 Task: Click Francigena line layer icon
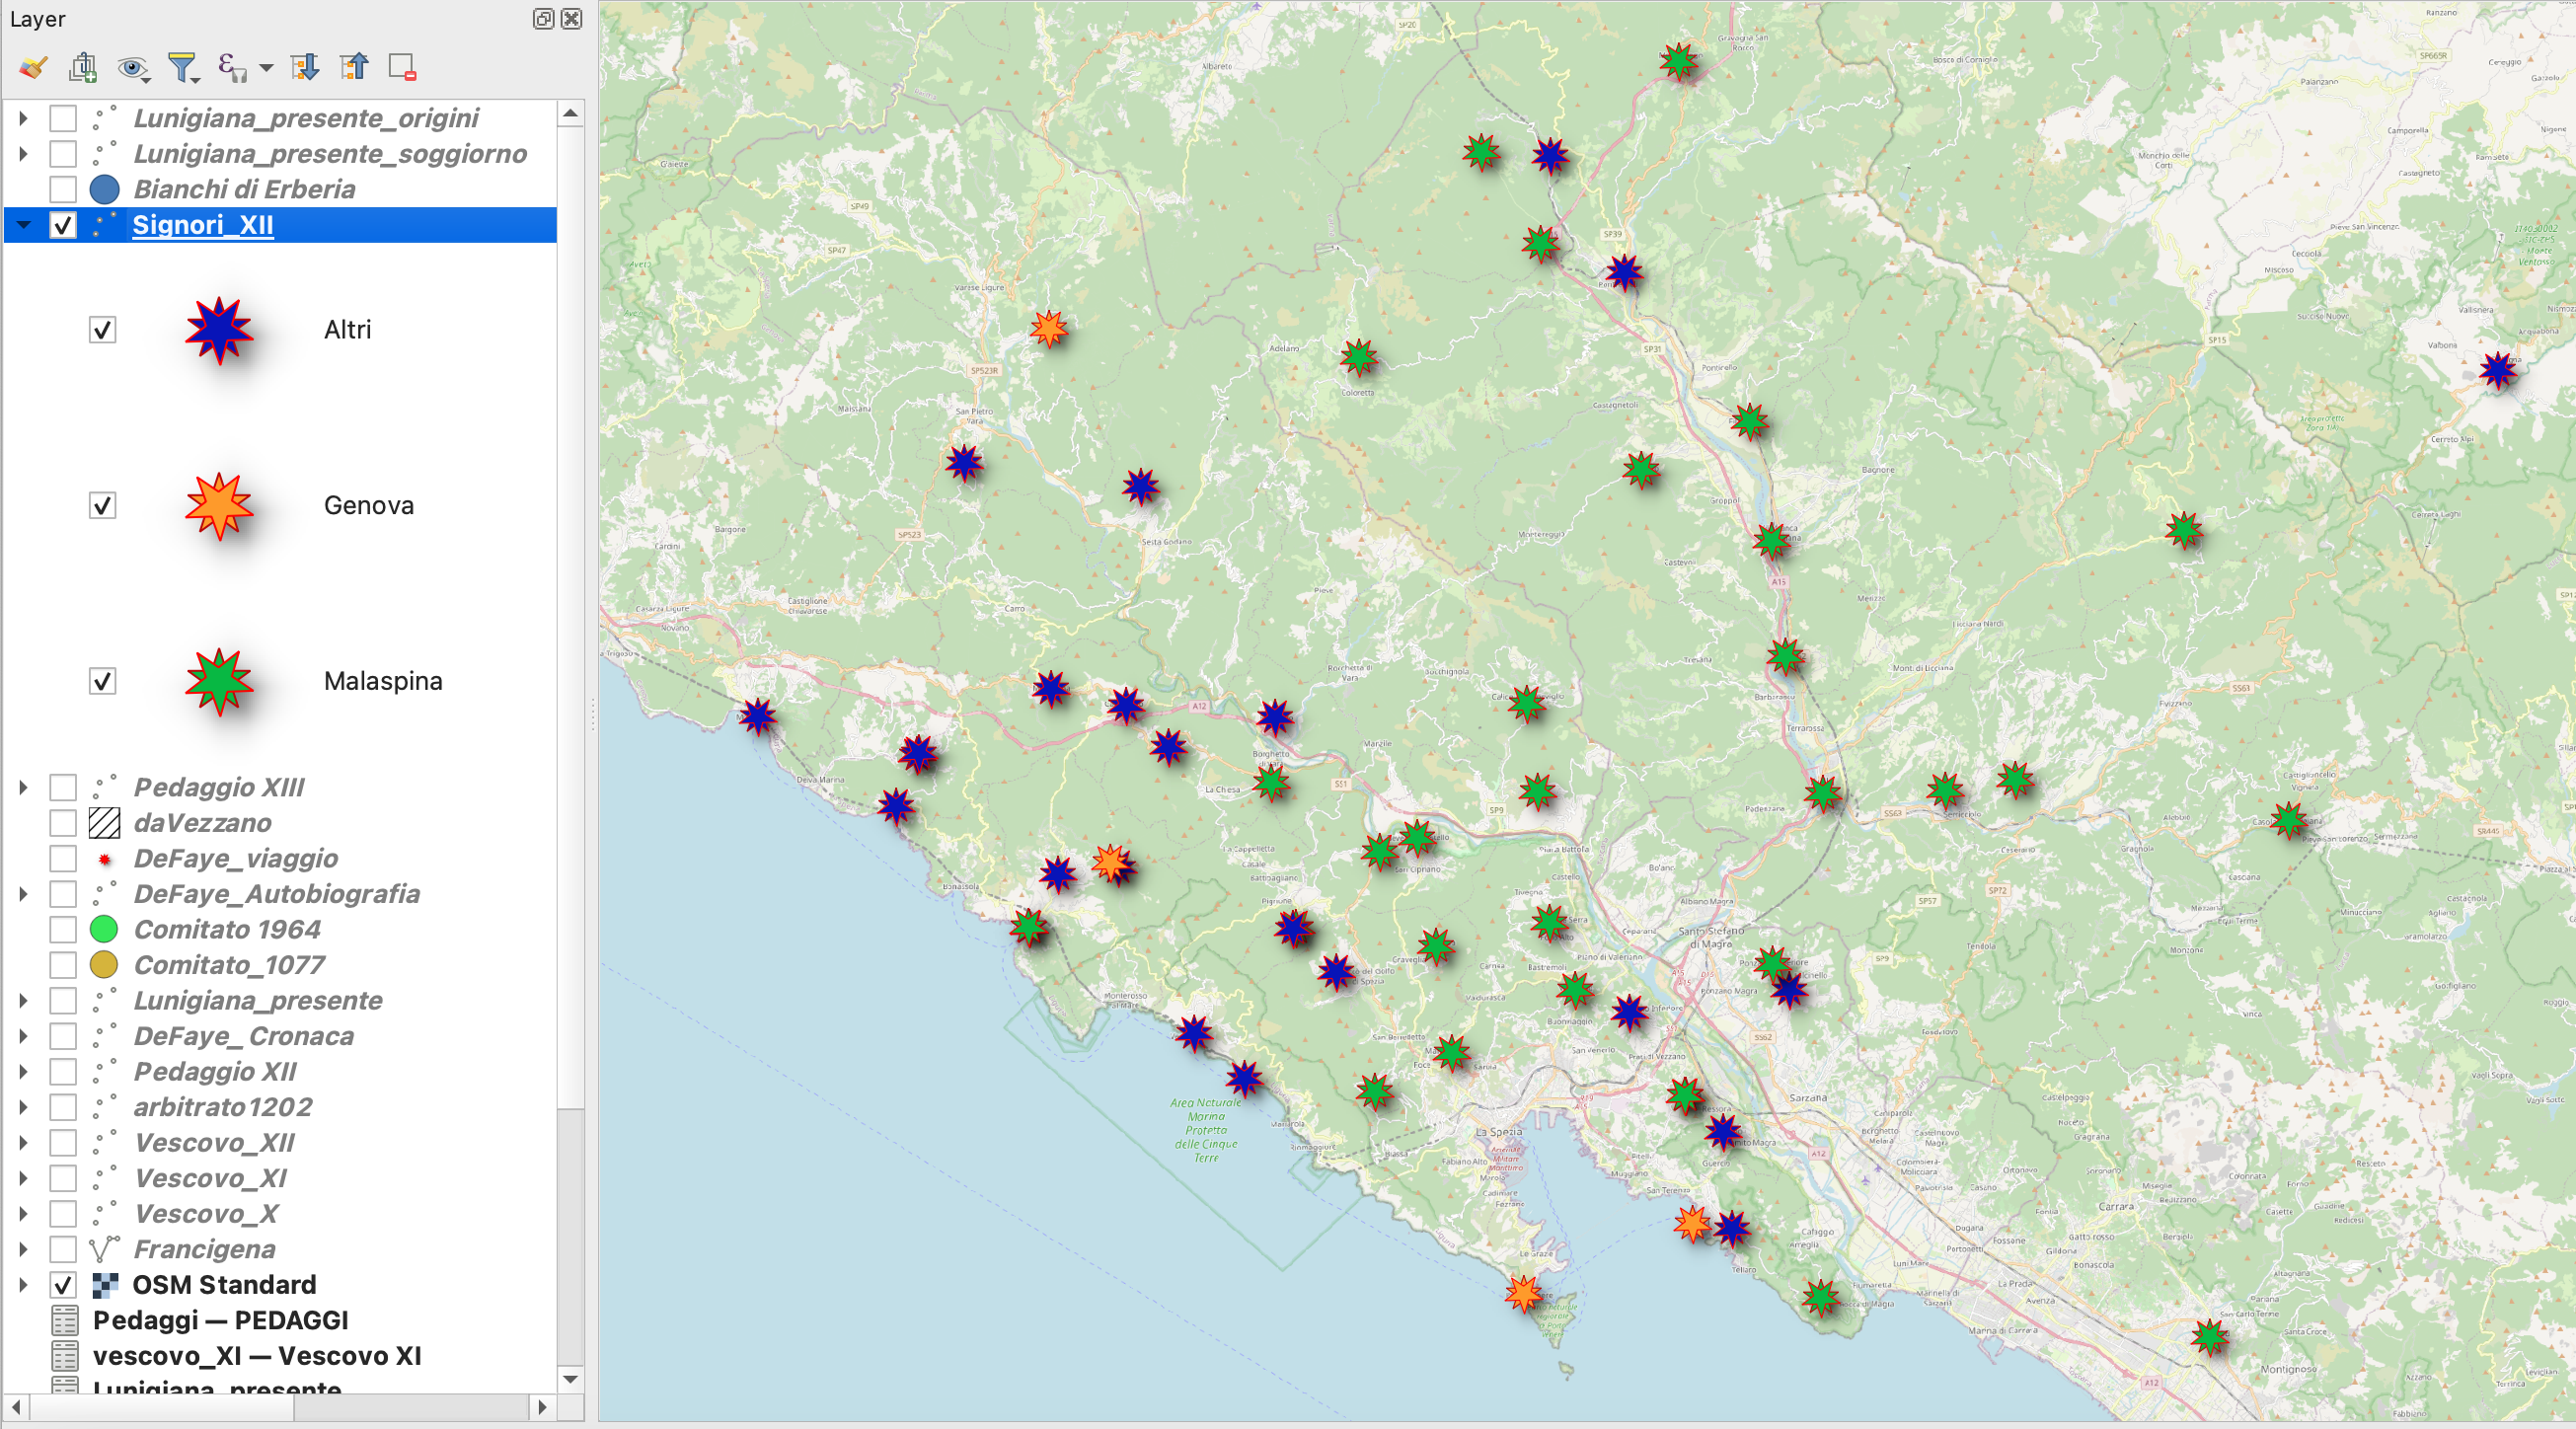click(x=104, y=1249)
